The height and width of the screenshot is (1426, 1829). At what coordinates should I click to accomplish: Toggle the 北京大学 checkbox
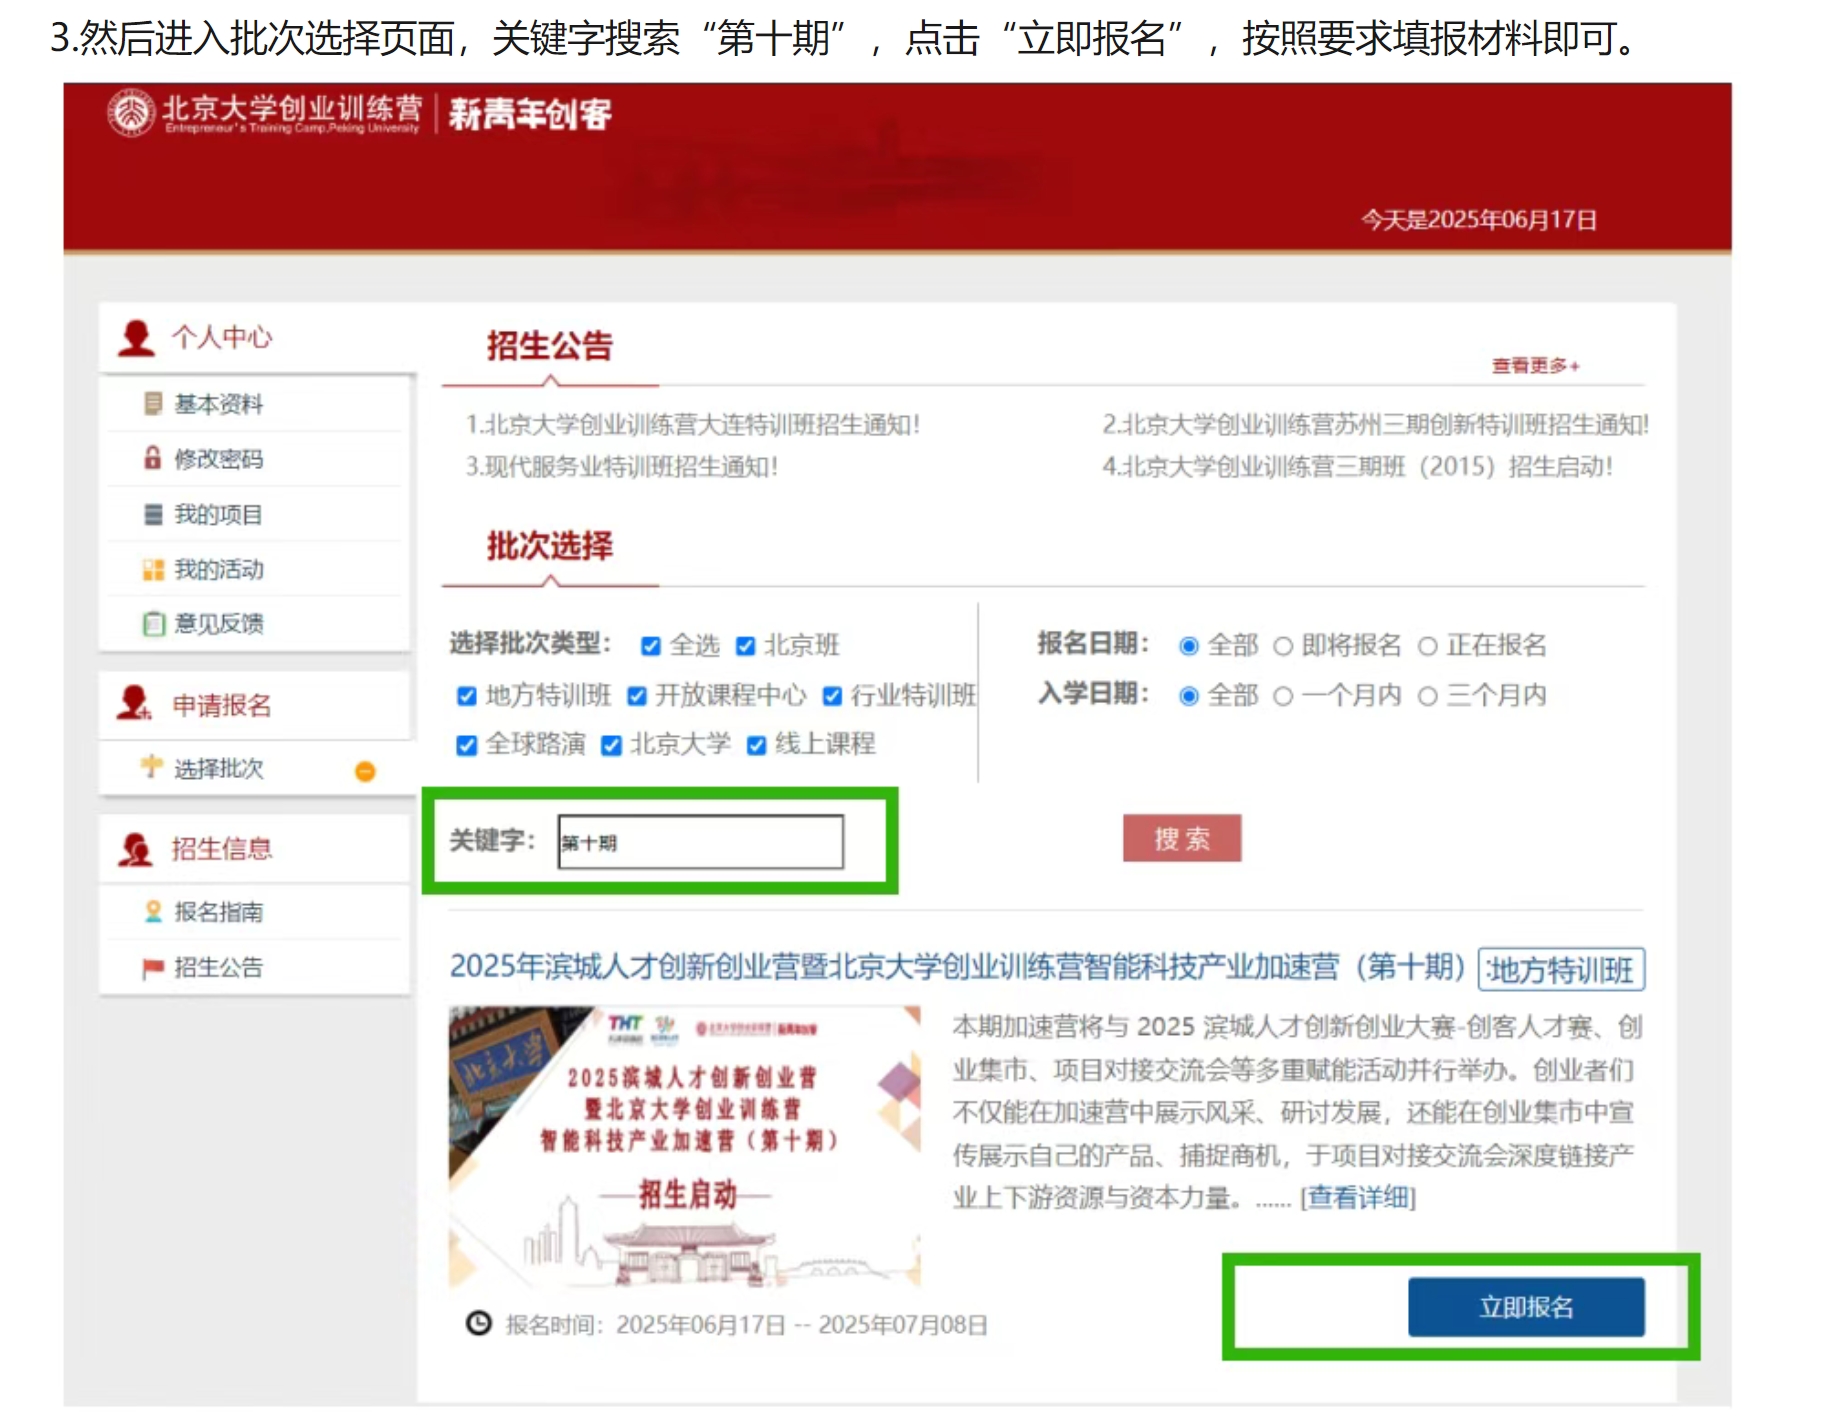(612, 745)
